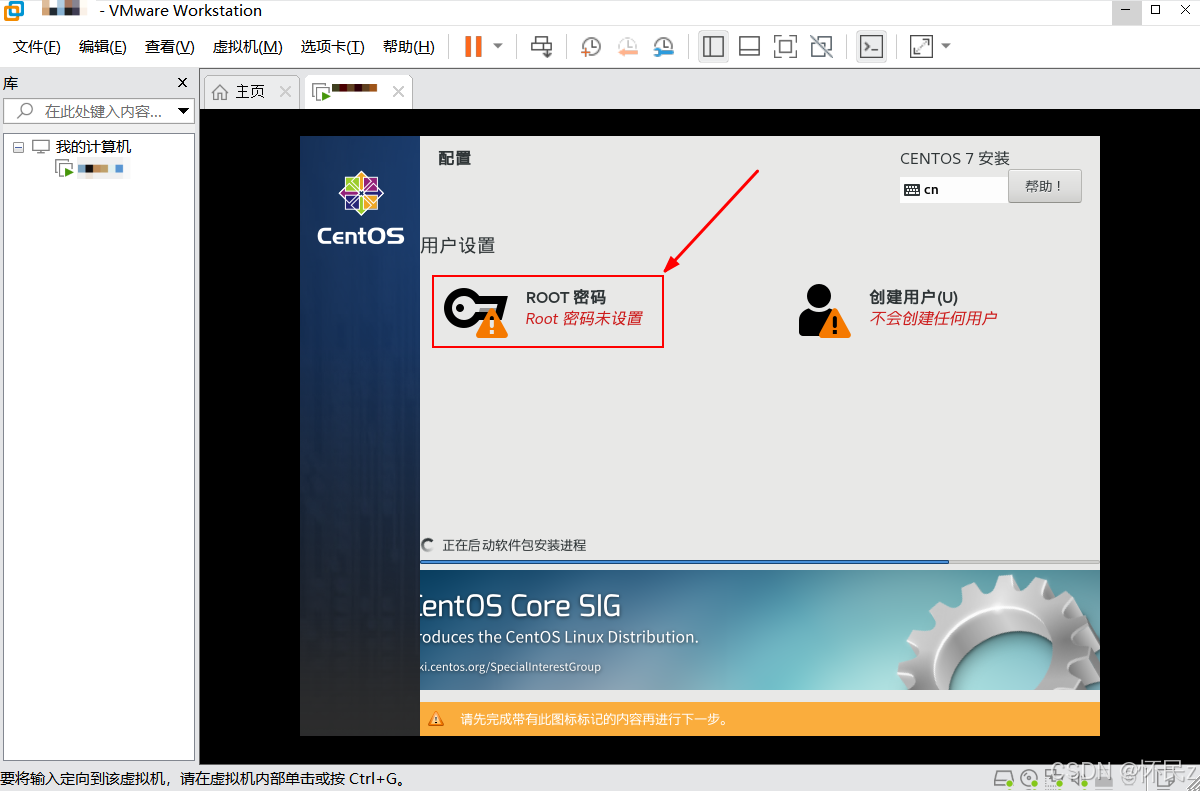Toggle the library sidebar view icon
The width and height of the screenshot is (1200, 791).
(713, 47)
